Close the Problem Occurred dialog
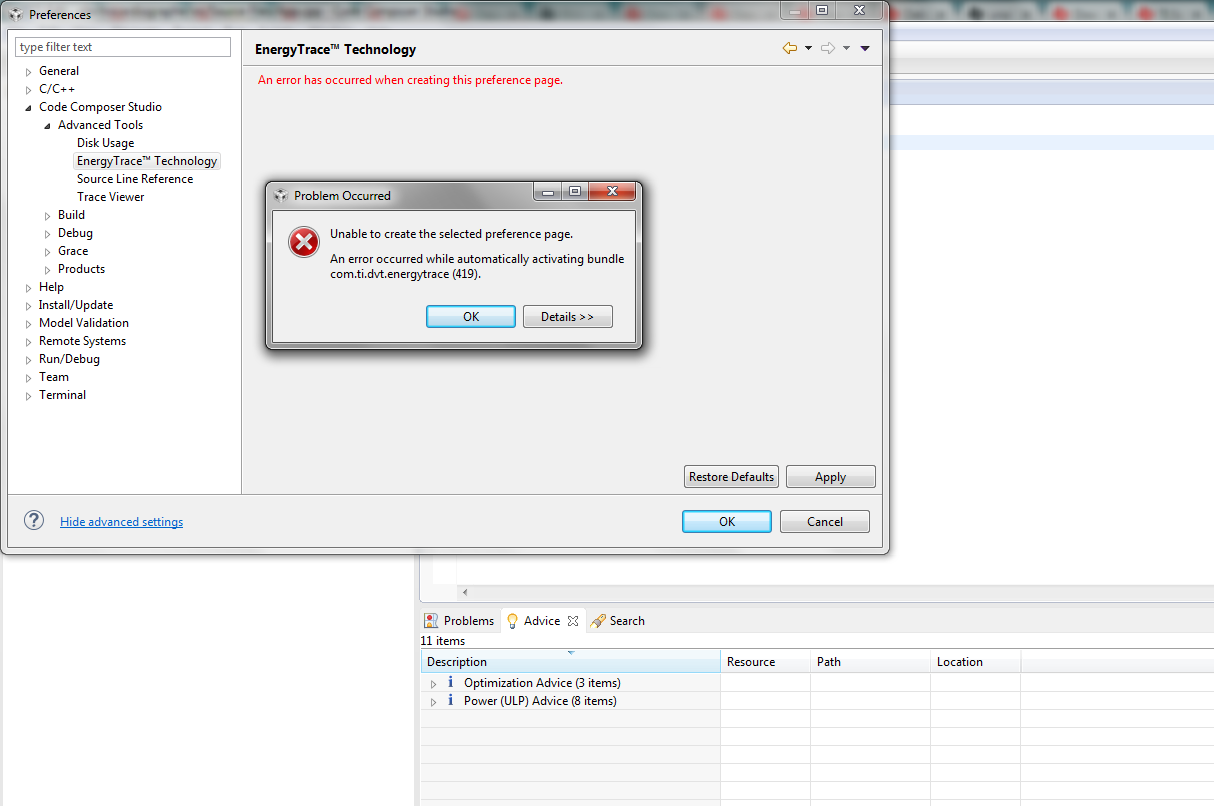Viewport: 1214px width, 806px height. (x=612, y=192)
